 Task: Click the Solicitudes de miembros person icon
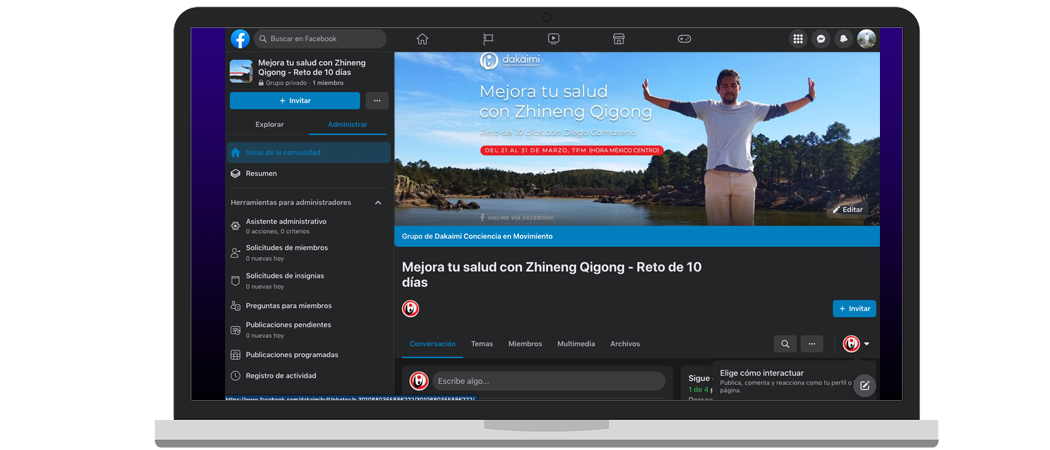[x=235, y=253]
